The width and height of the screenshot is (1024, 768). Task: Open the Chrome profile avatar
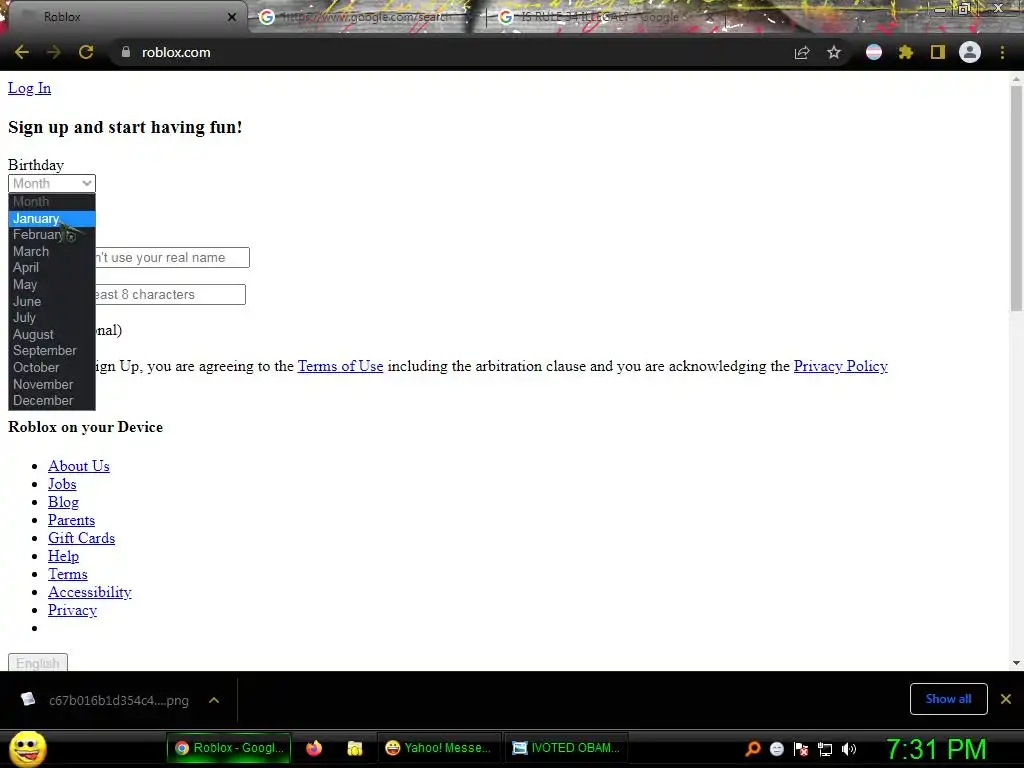[970, 52]
